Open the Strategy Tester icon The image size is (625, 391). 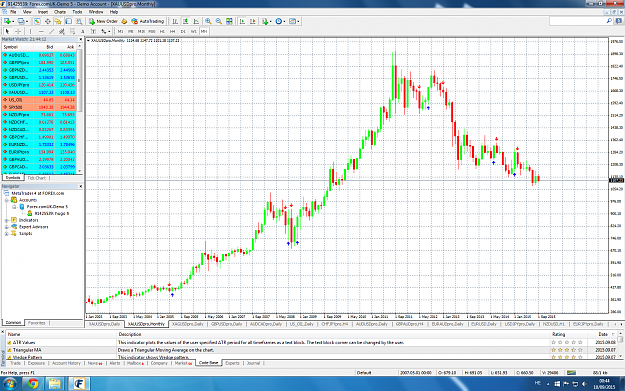[x=79, y=21]
